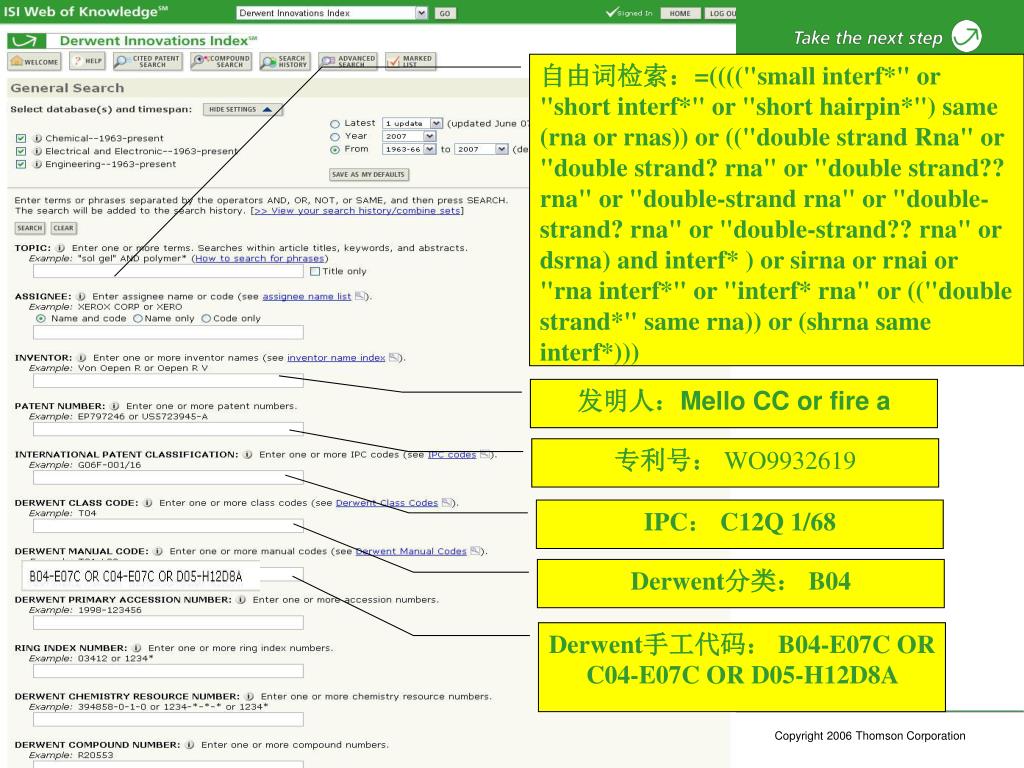Open info icon for International Patent Classification
Viewport: 1024px width, 768px height.
[x=248, y=455]
